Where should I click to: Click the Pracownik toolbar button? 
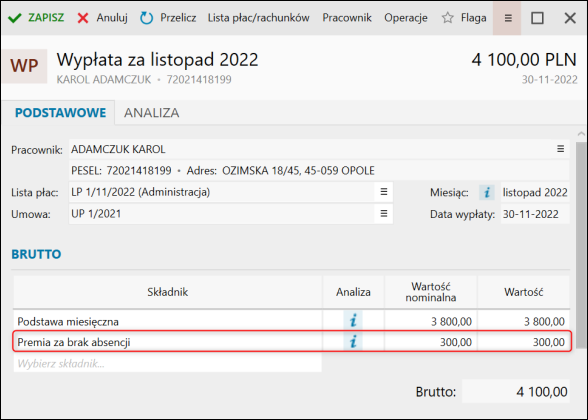pos(347,18)
